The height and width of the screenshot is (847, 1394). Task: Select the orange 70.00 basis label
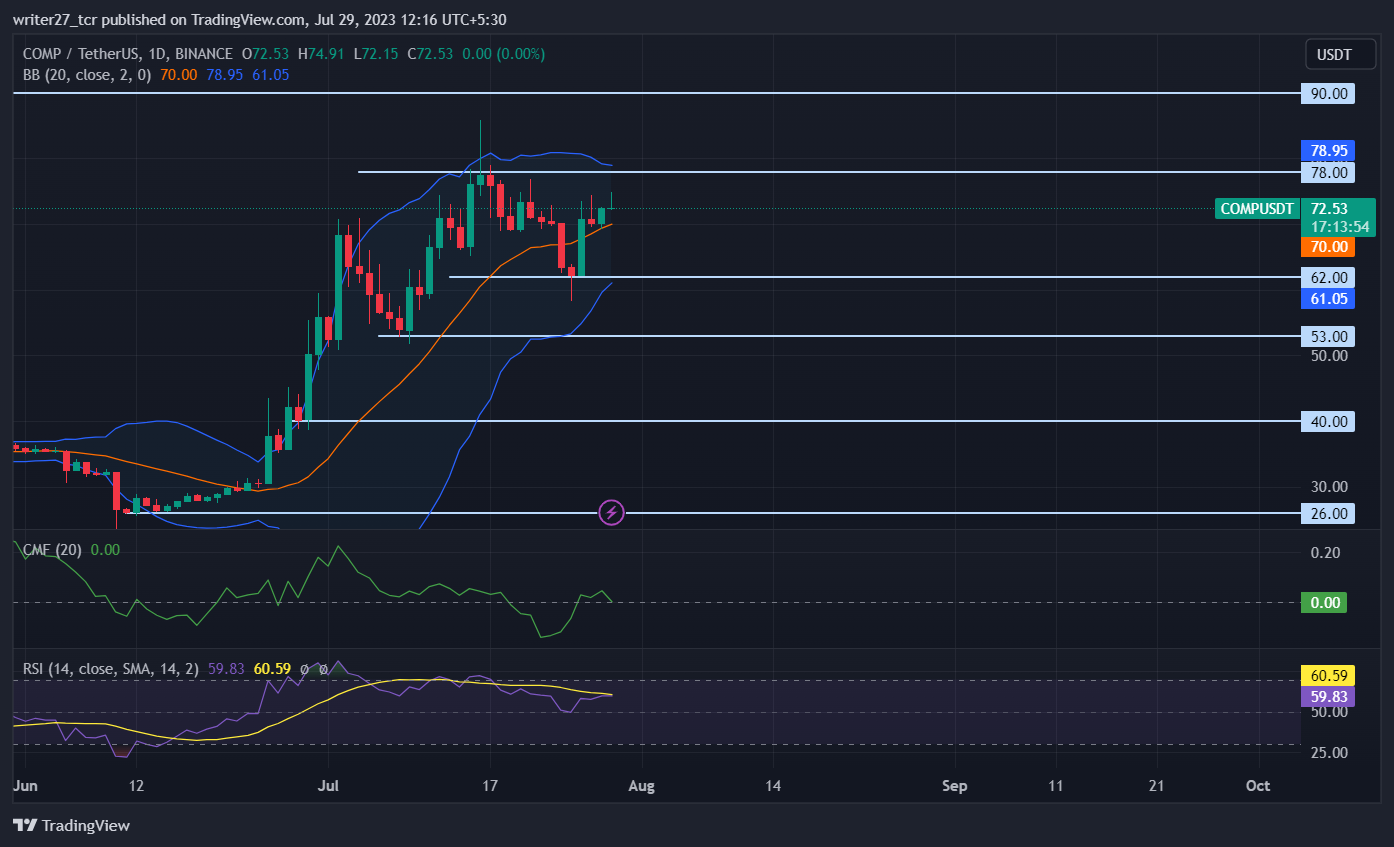(x=1328, y=247)
